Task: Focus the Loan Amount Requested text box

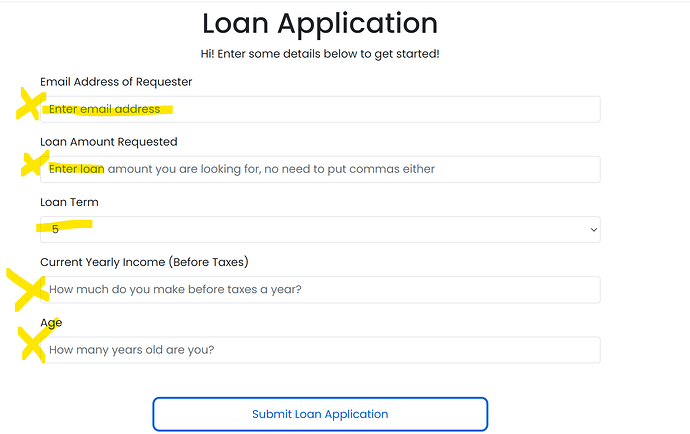Action: 320,169
